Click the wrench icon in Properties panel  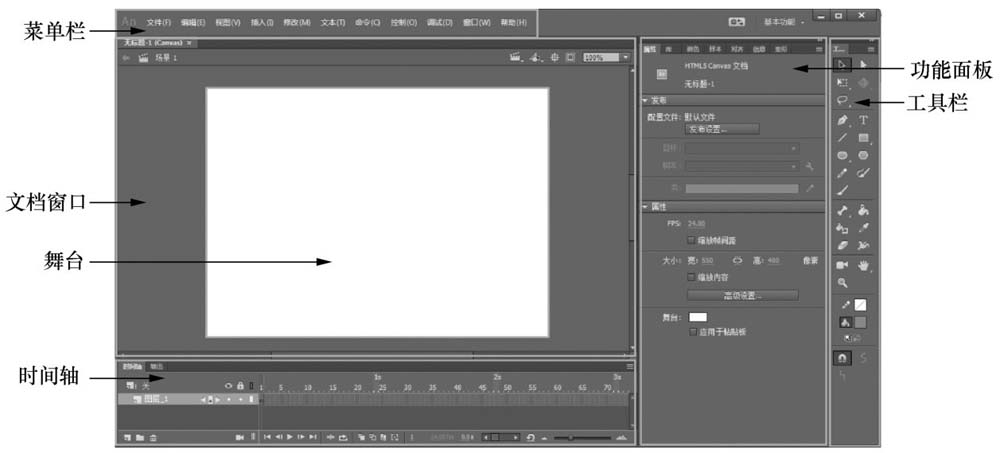click(x=810, y=167)
